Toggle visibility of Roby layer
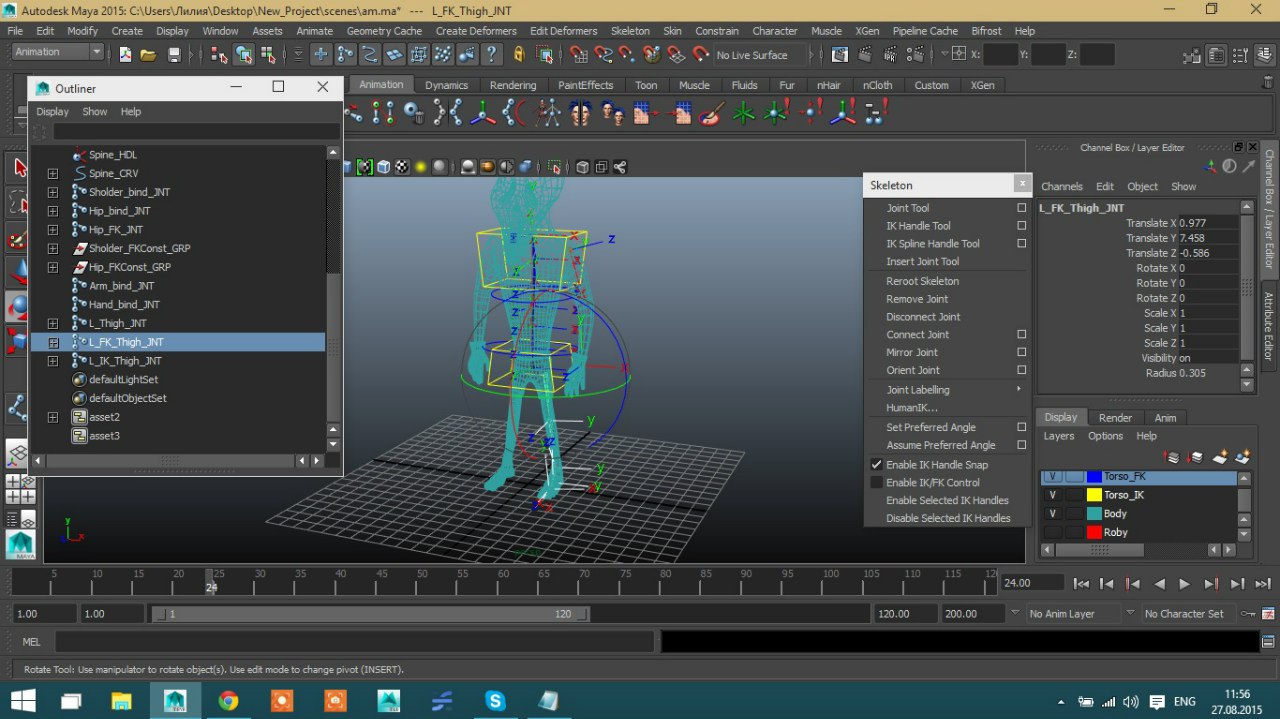1280x719 pixels. 1052,533
